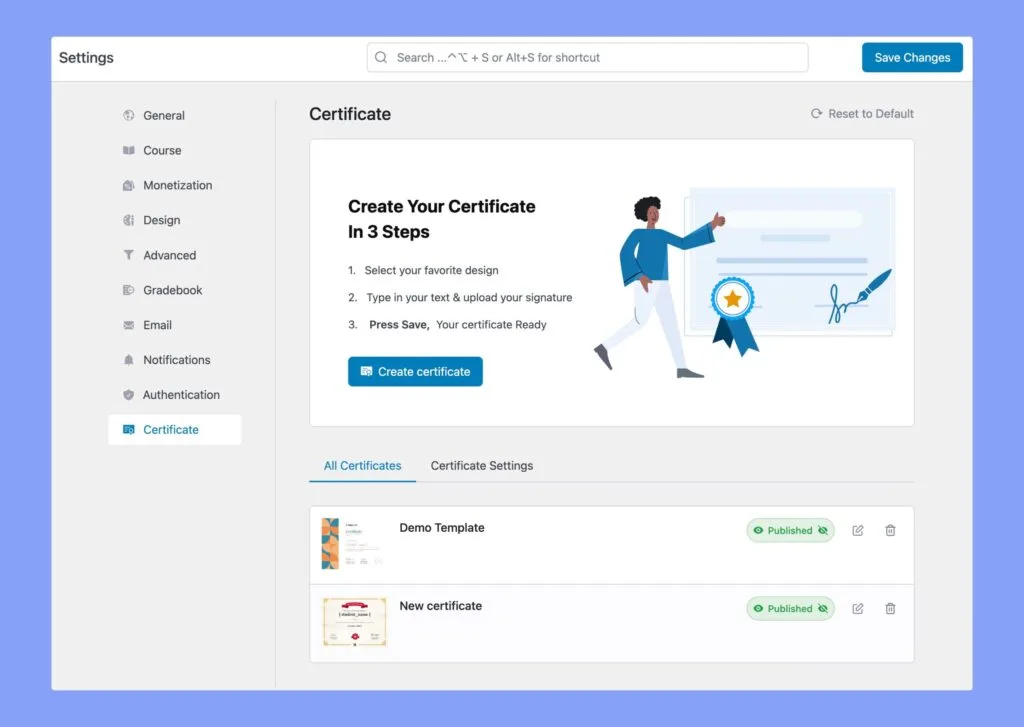This screenshot has width=1024, height=727.
Task: Switch to the Certificate Settings tab
Action: (482, 465)
